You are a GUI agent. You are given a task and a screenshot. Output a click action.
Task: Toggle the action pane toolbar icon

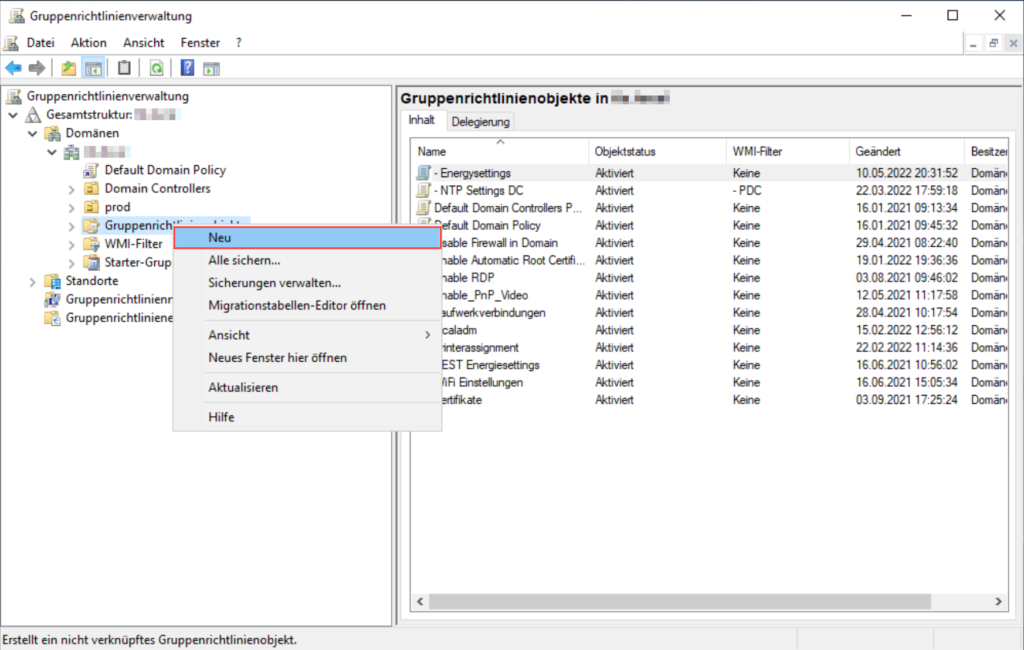(211, 68)
